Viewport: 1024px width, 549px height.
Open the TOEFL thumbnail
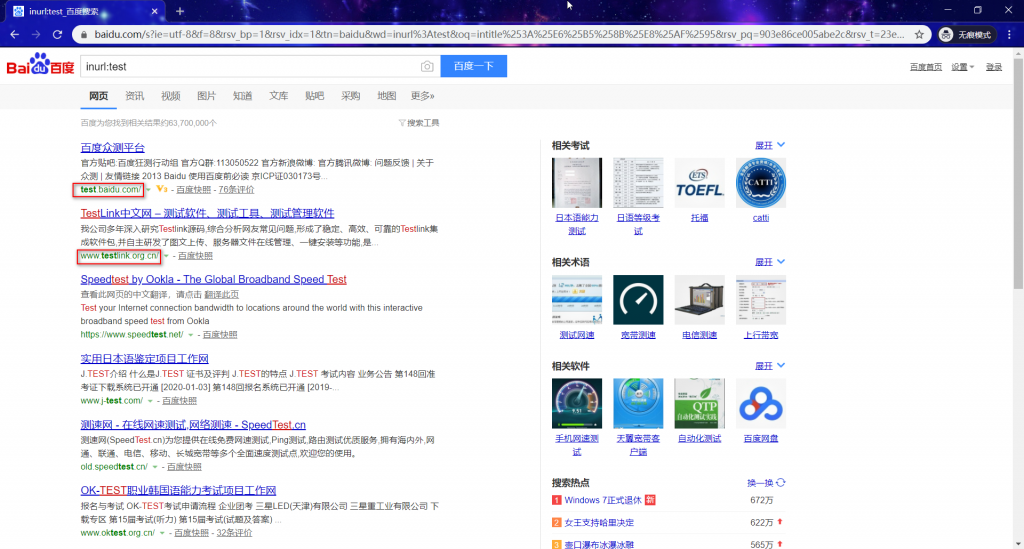coord(699,183)
